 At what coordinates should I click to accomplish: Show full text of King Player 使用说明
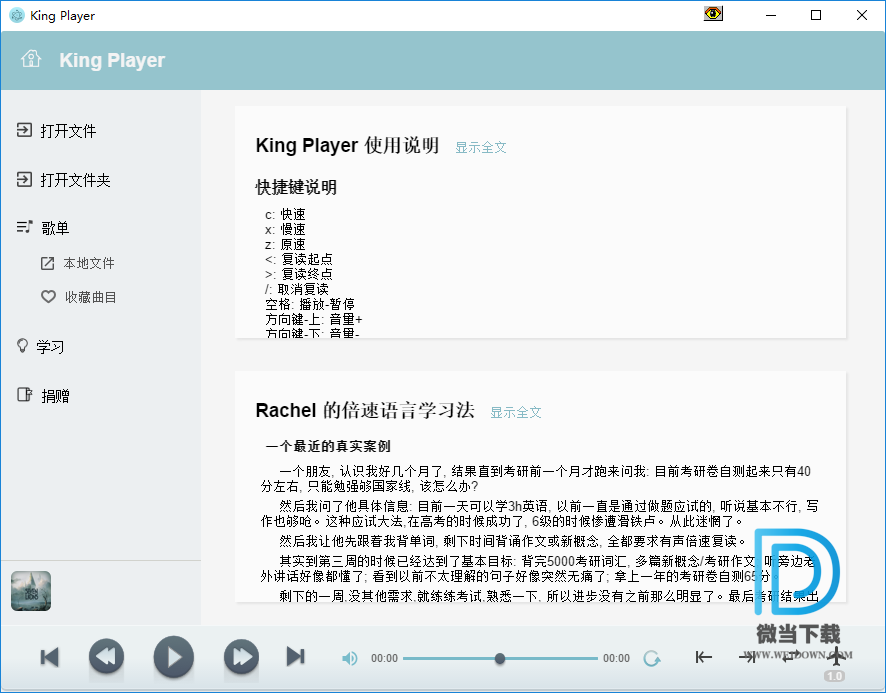click(481, 148)
